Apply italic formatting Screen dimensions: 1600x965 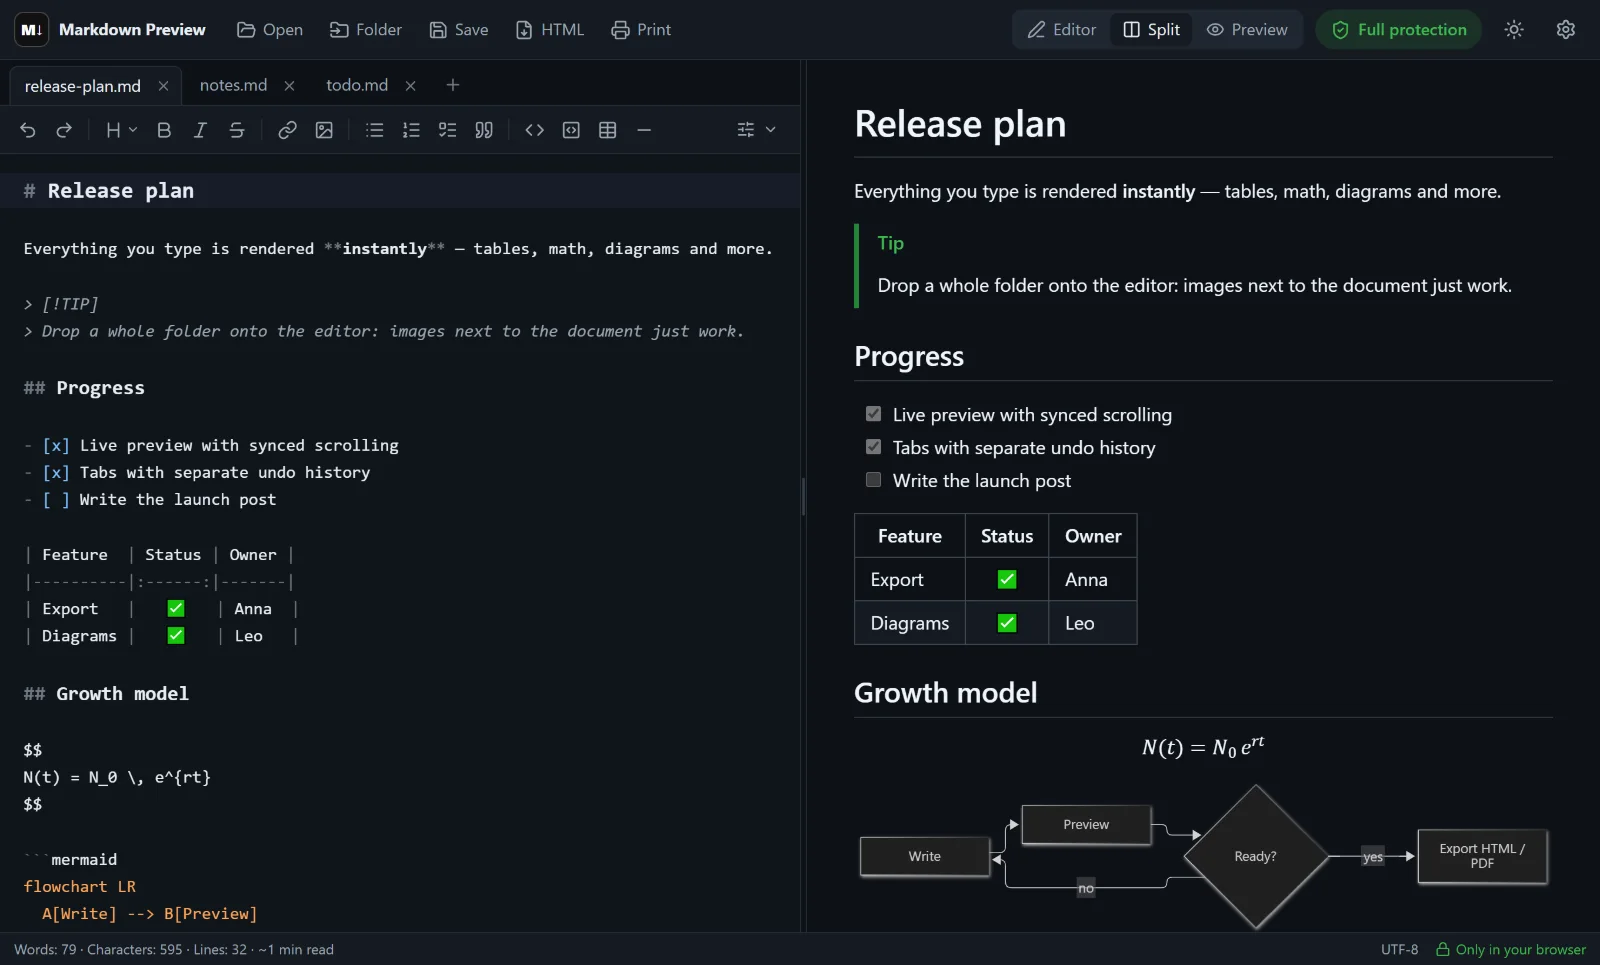200,130
